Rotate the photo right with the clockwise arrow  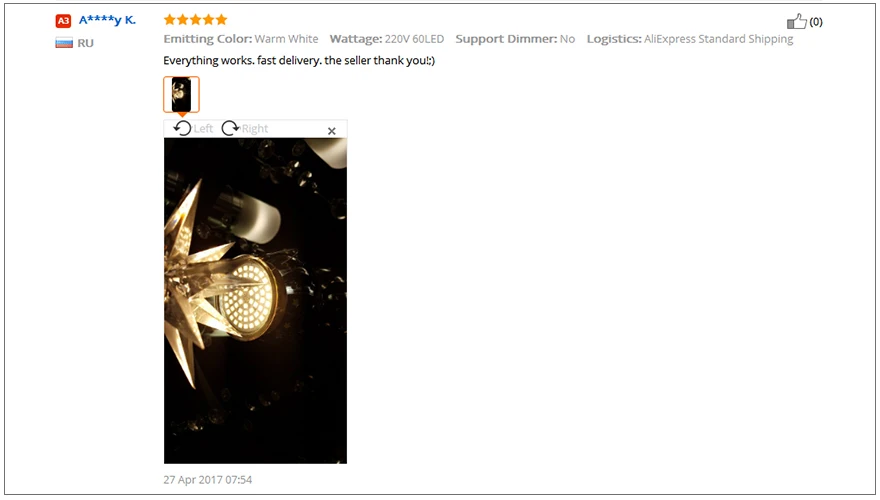coord(230,129)
